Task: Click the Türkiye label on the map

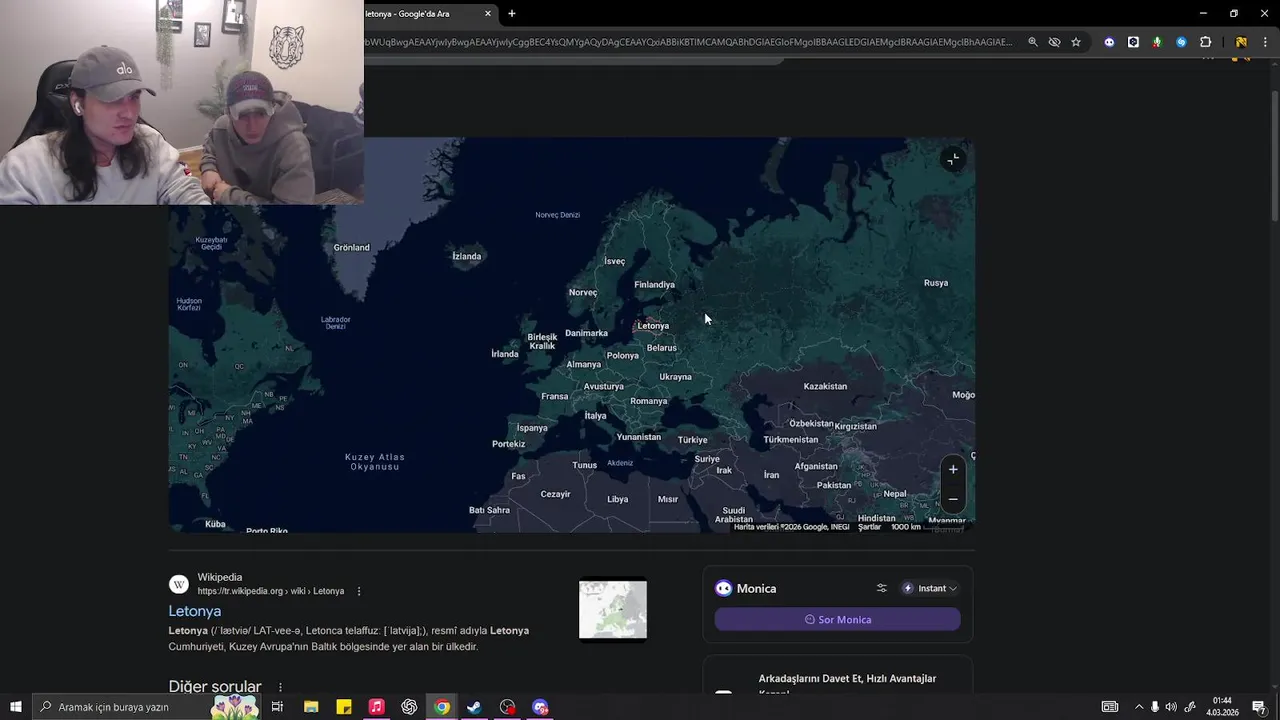Action: pyautogui.click(x=692, y=440)
